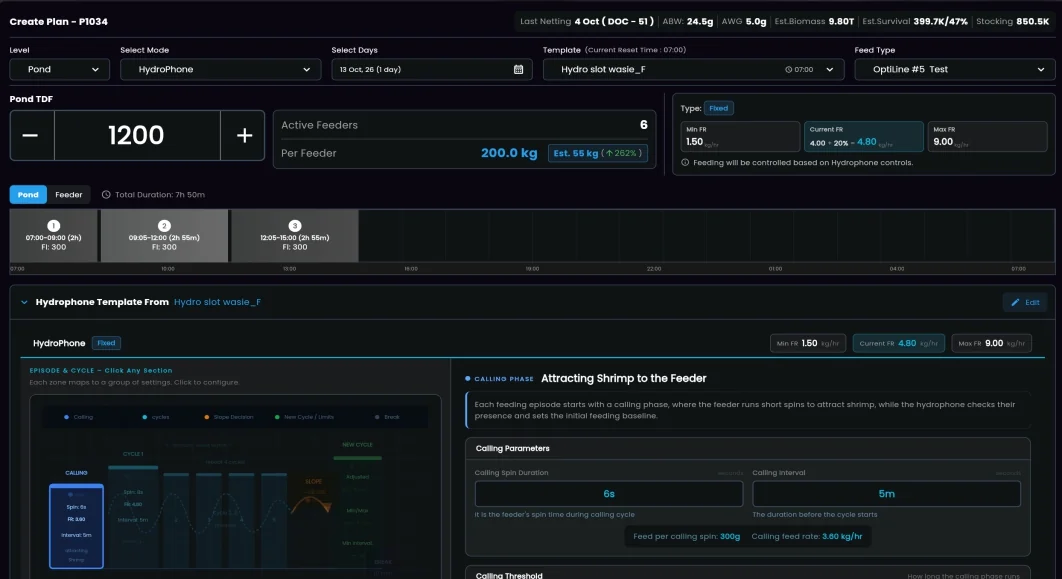The height and width of the screenshot is (579, 1062).
Task: Click the Stocking 850.5K stat
Action: click(1013, 22)
